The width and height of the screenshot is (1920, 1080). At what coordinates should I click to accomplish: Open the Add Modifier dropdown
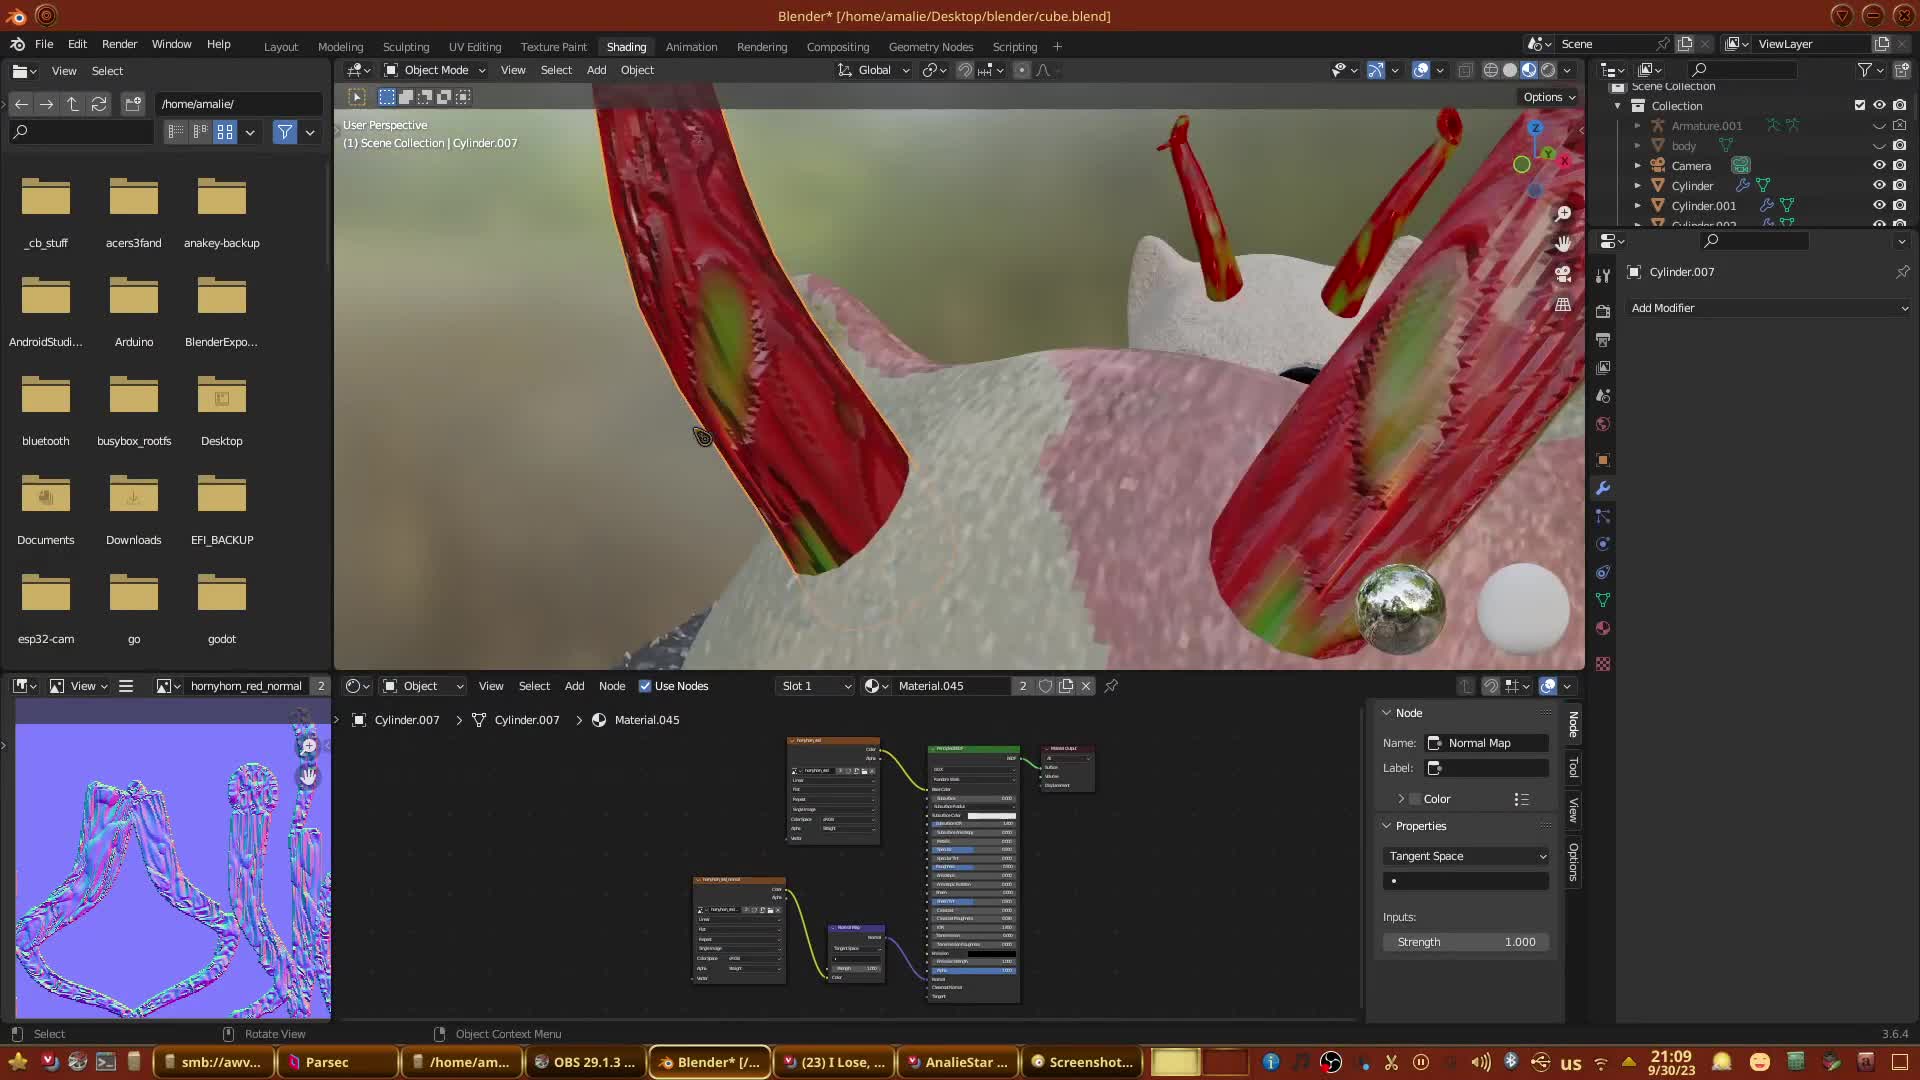point(1768,308)
